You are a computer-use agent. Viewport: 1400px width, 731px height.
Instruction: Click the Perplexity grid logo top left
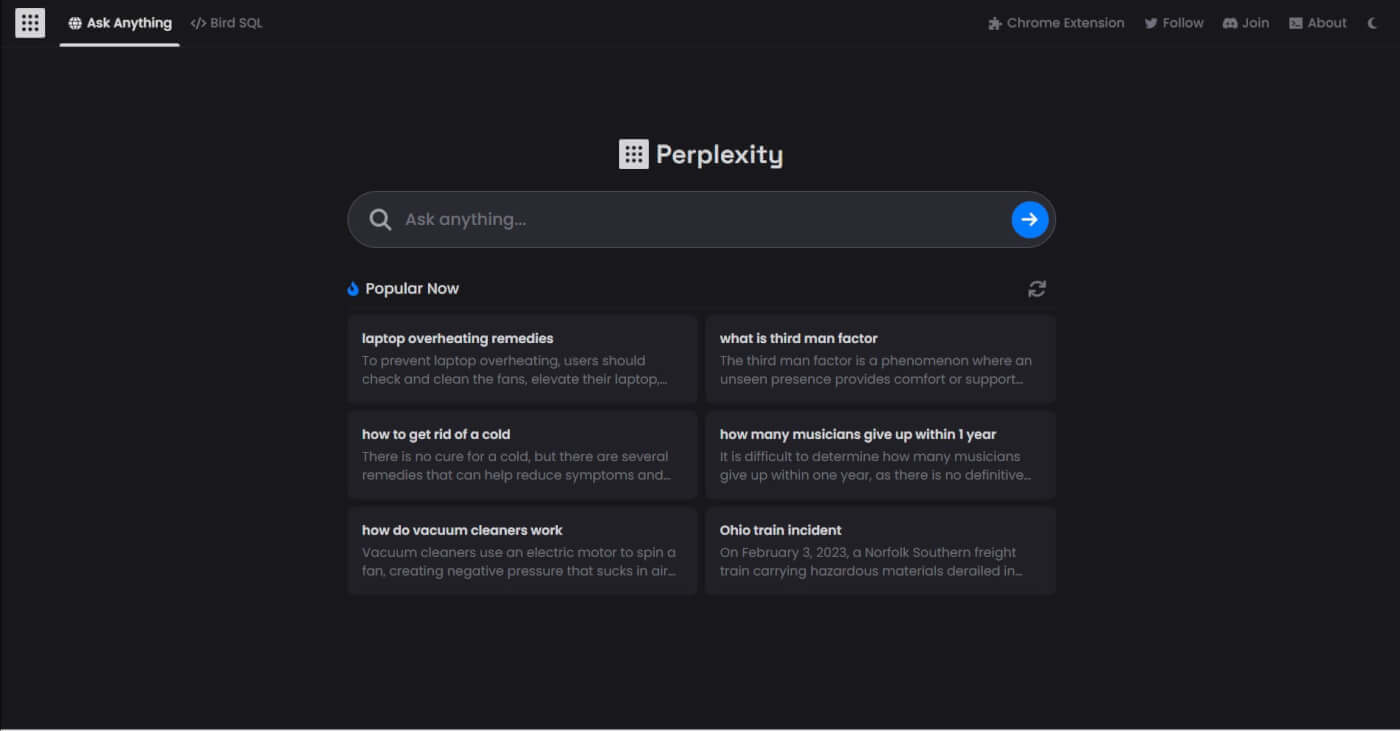(29, 22)
